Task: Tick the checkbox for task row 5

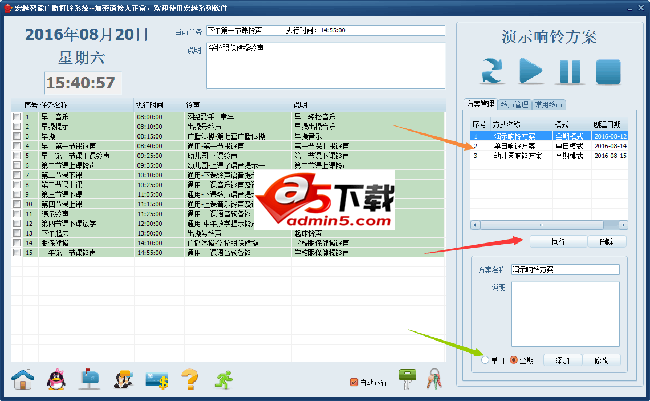Action: (x=17, y=156)
